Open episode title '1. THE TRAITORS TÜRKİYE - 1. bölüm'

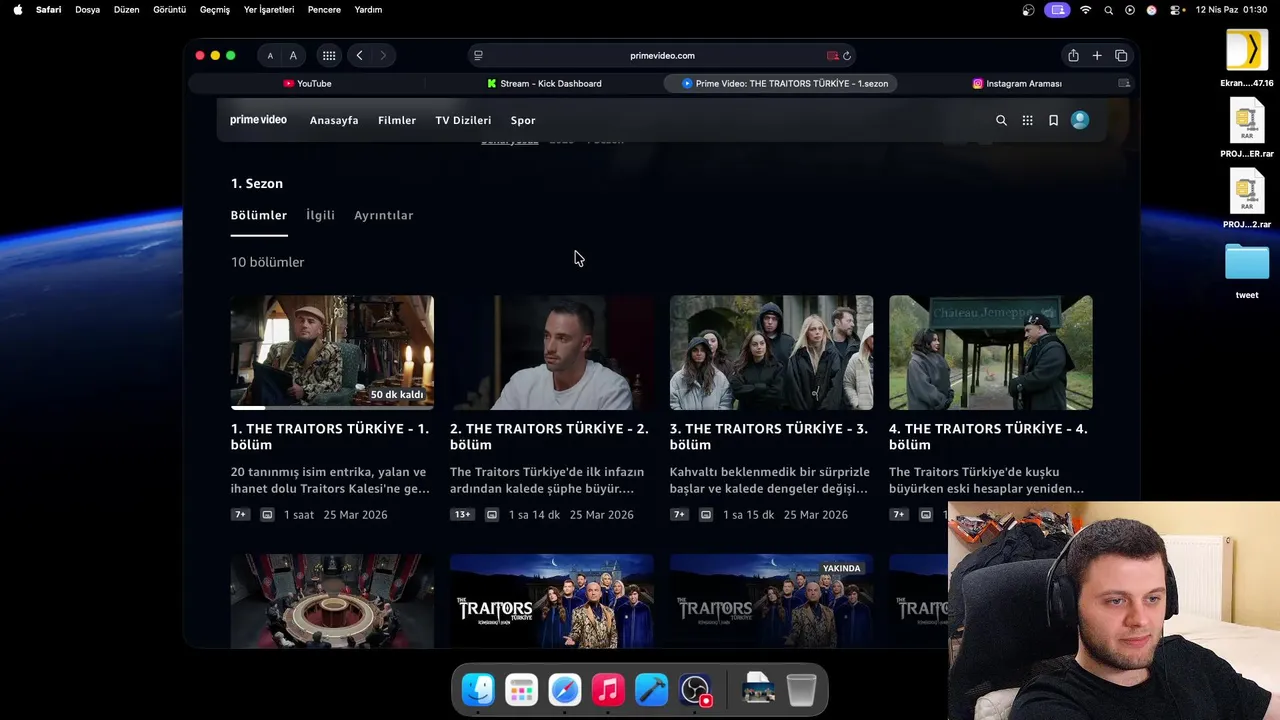click(330, 437)
